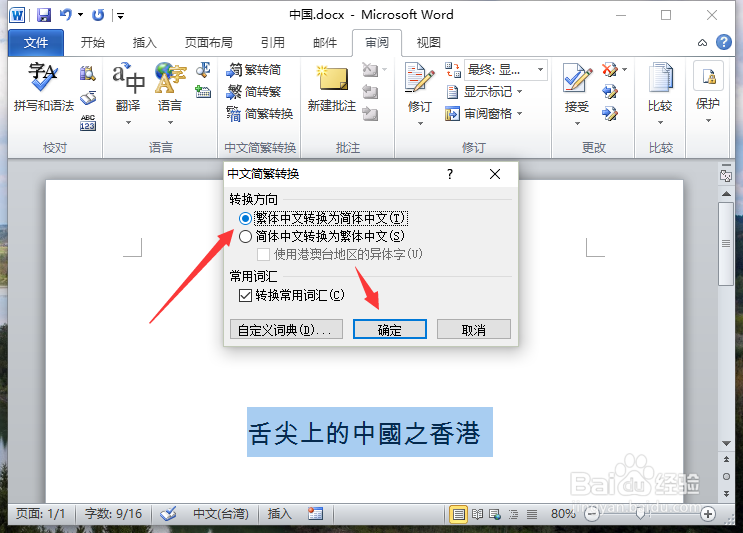Open Customize Quick Access Toolbar dropdown
This screenshot has width=743, height=533.
[120, 16]
